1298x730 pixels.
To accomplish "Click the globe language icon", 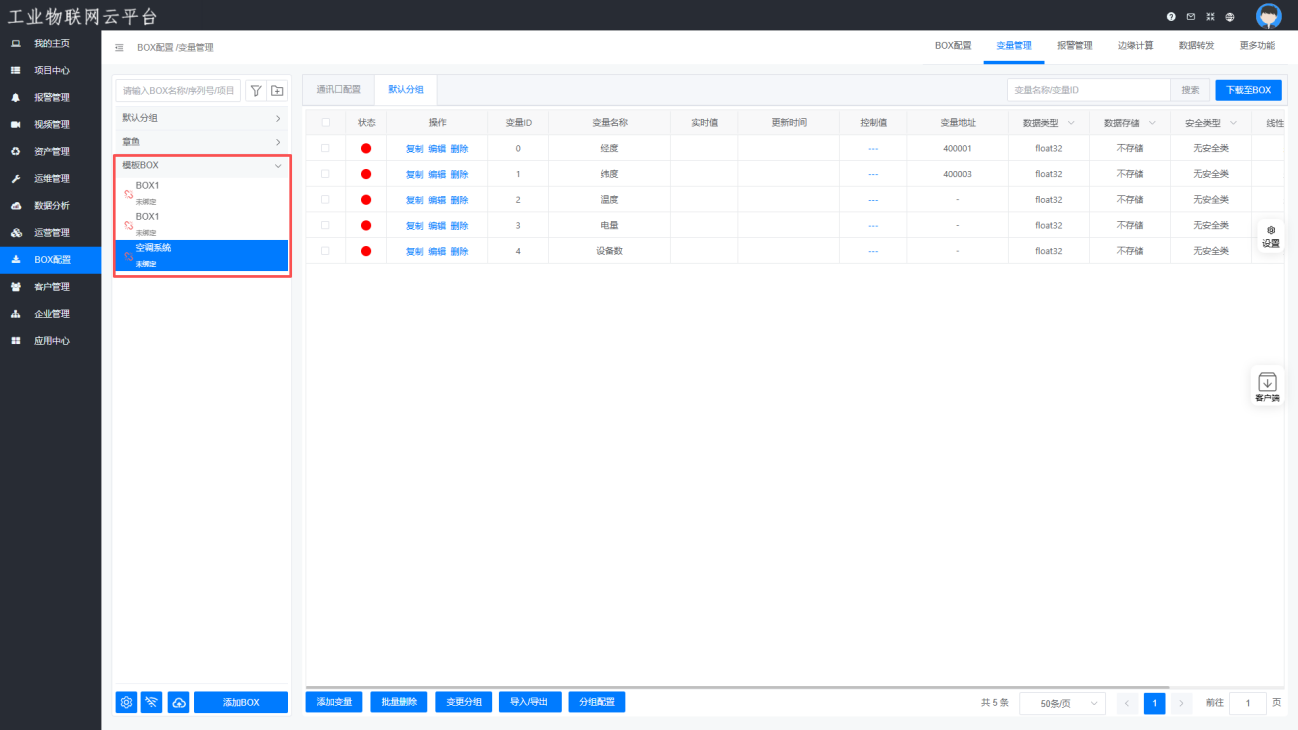I will [1230, 17].
